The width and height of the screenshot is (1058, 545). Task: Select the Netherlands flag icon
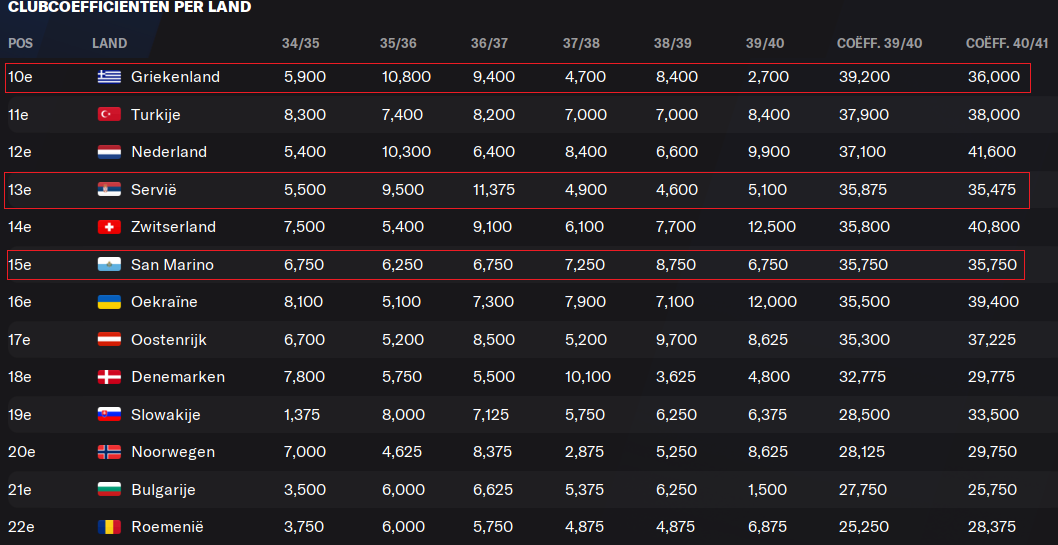pyautogui.click(x=109, y=152)
